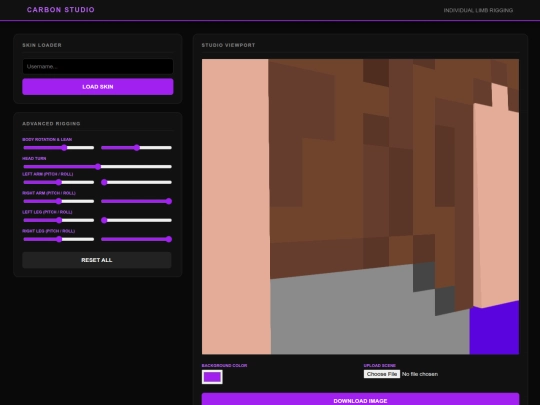Click the Right Leg pitch slider handle
Image resolution: width=540 pixels, height=405 pixels.
(59, 239)
